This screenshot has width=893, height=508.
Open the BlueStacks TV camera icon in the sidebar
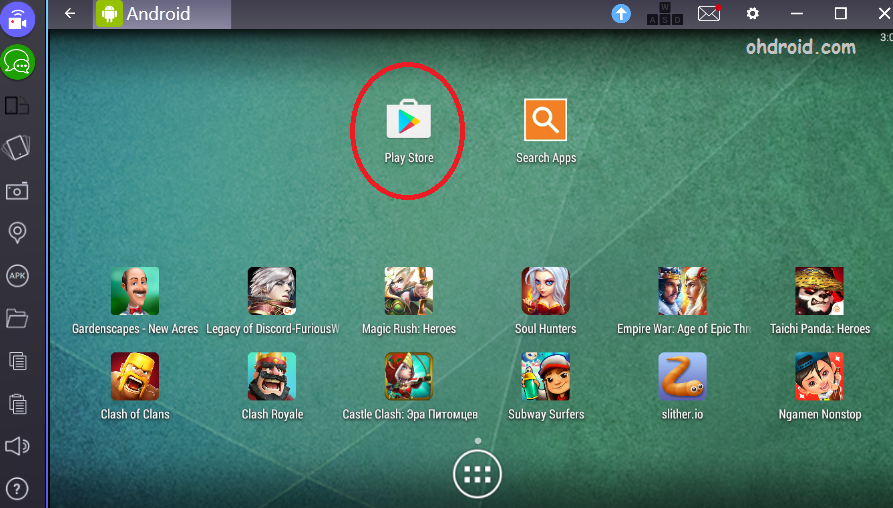(18, 19)
